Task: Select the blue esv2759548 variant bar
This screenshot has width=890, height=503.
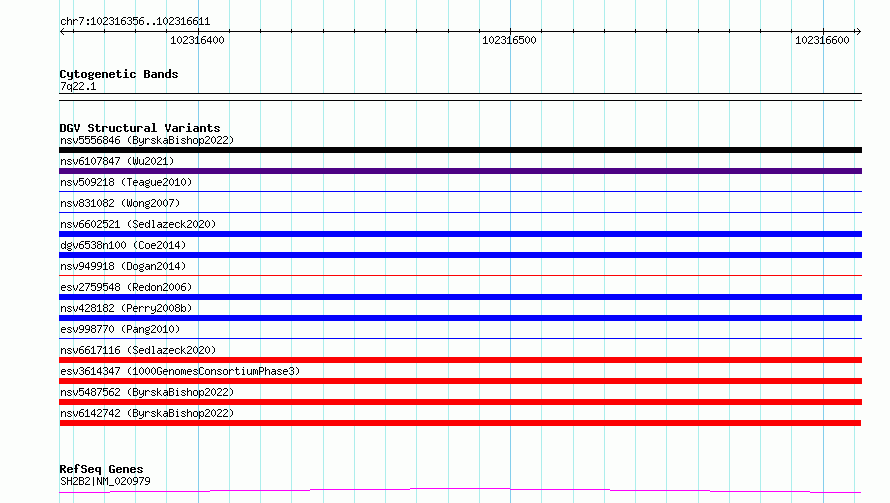Action: pos(460,297)
